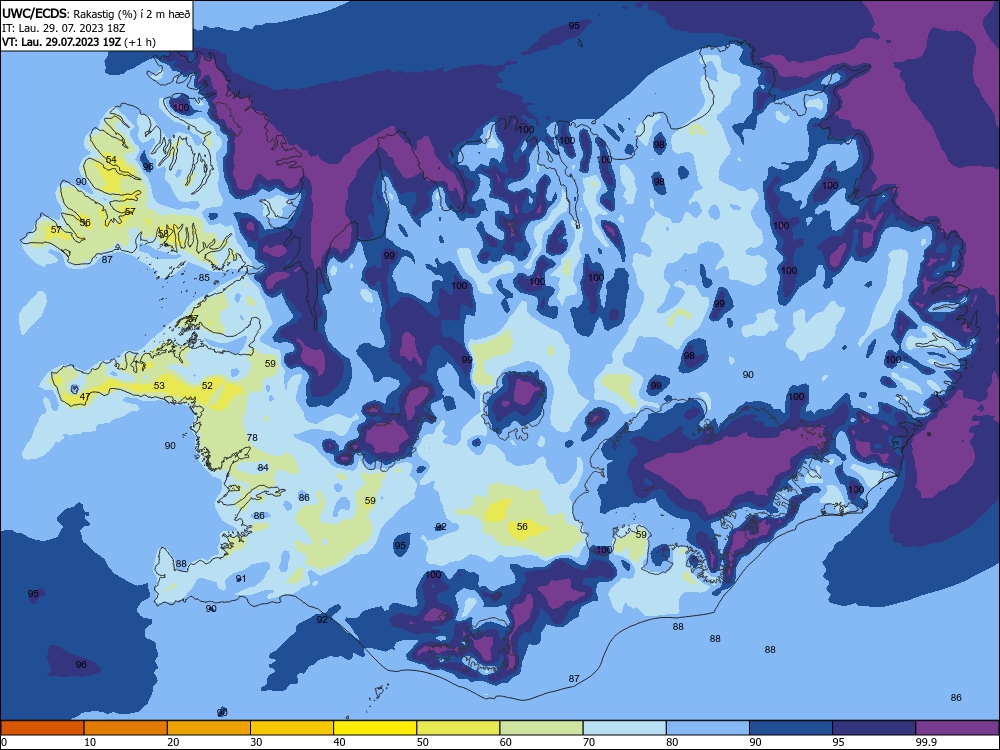Screen dimensions: 1000x750
Task: Click the light blue 80–90 legend swatch
Action: click(708, 728)
